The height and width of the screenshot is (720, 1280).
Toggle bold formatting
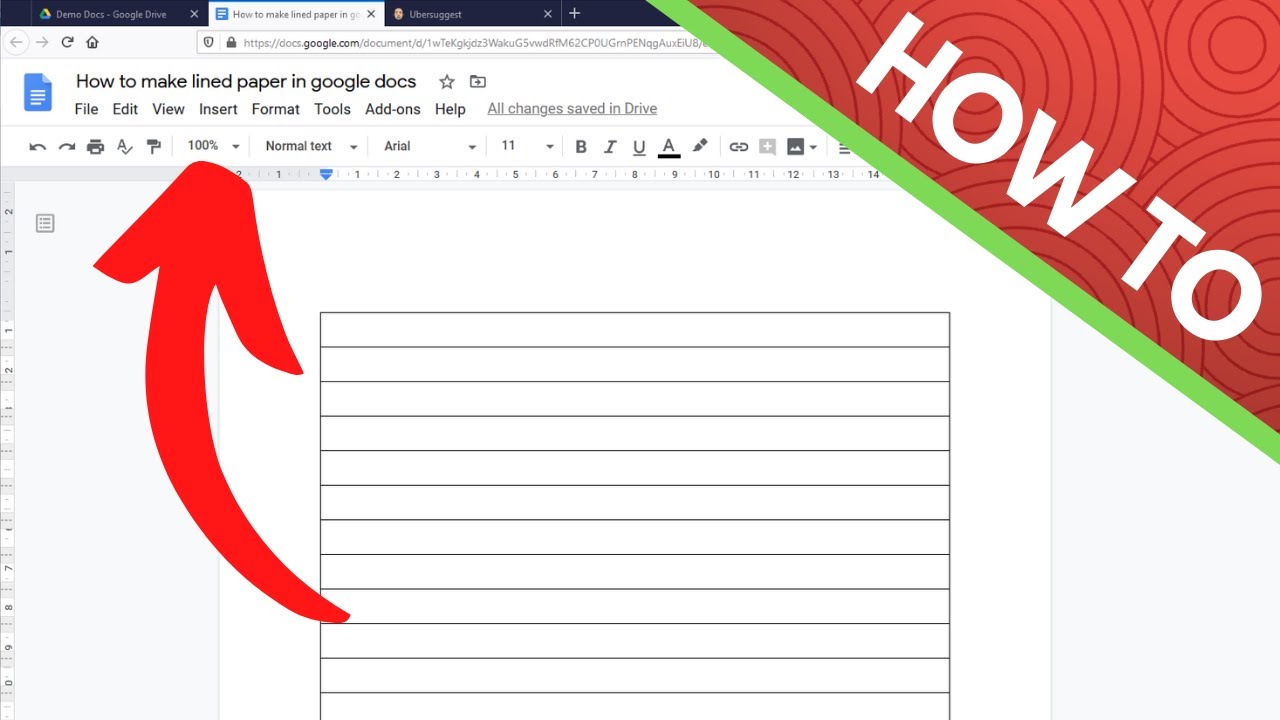point(581,146)
